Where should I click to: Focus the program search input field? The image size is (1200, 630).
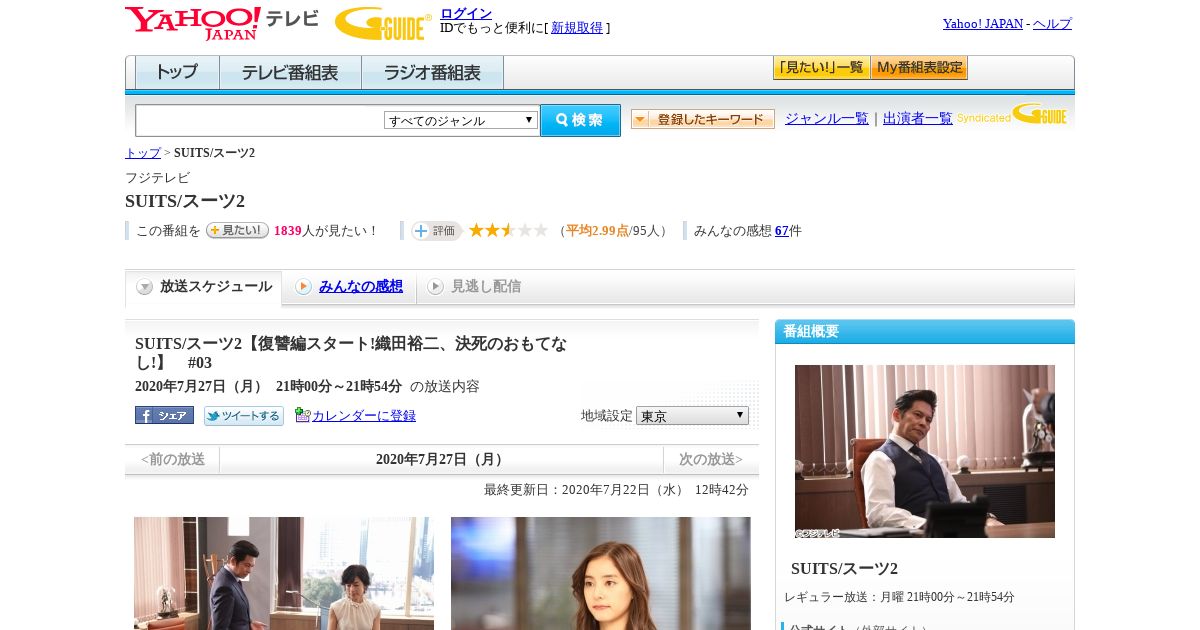(x=260, y=120)
